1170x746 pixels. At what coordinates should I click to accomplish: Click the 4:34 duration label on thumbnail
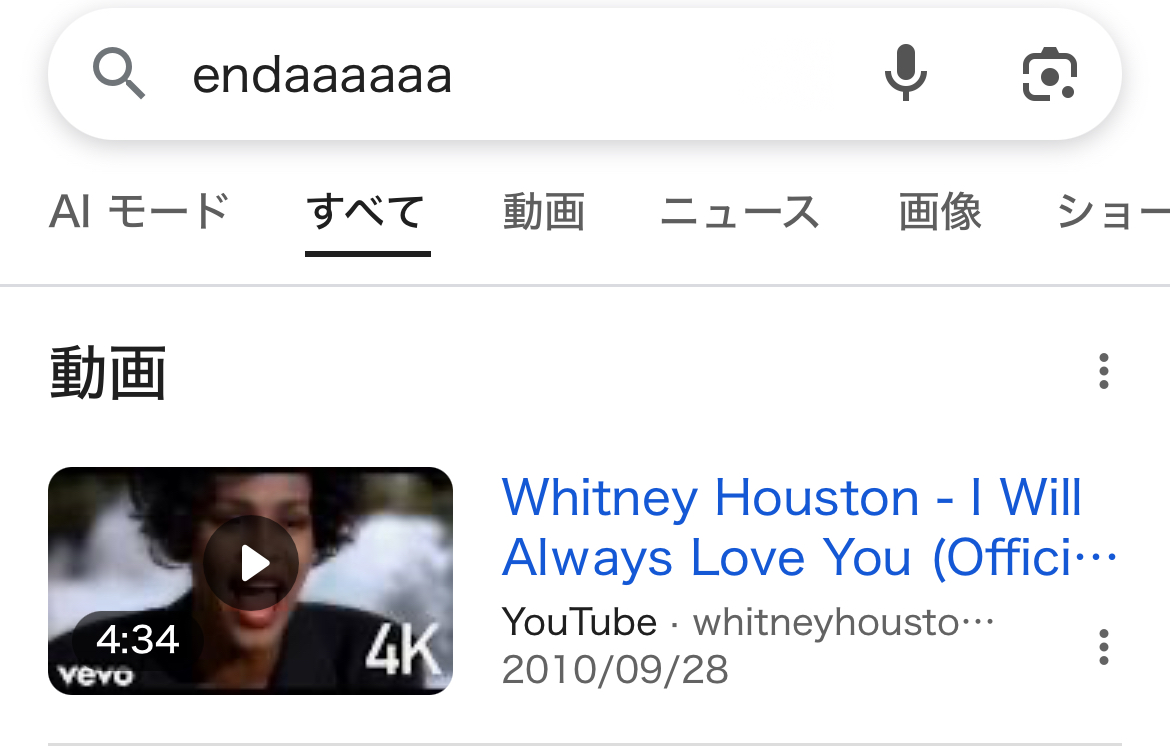[138, 639]
